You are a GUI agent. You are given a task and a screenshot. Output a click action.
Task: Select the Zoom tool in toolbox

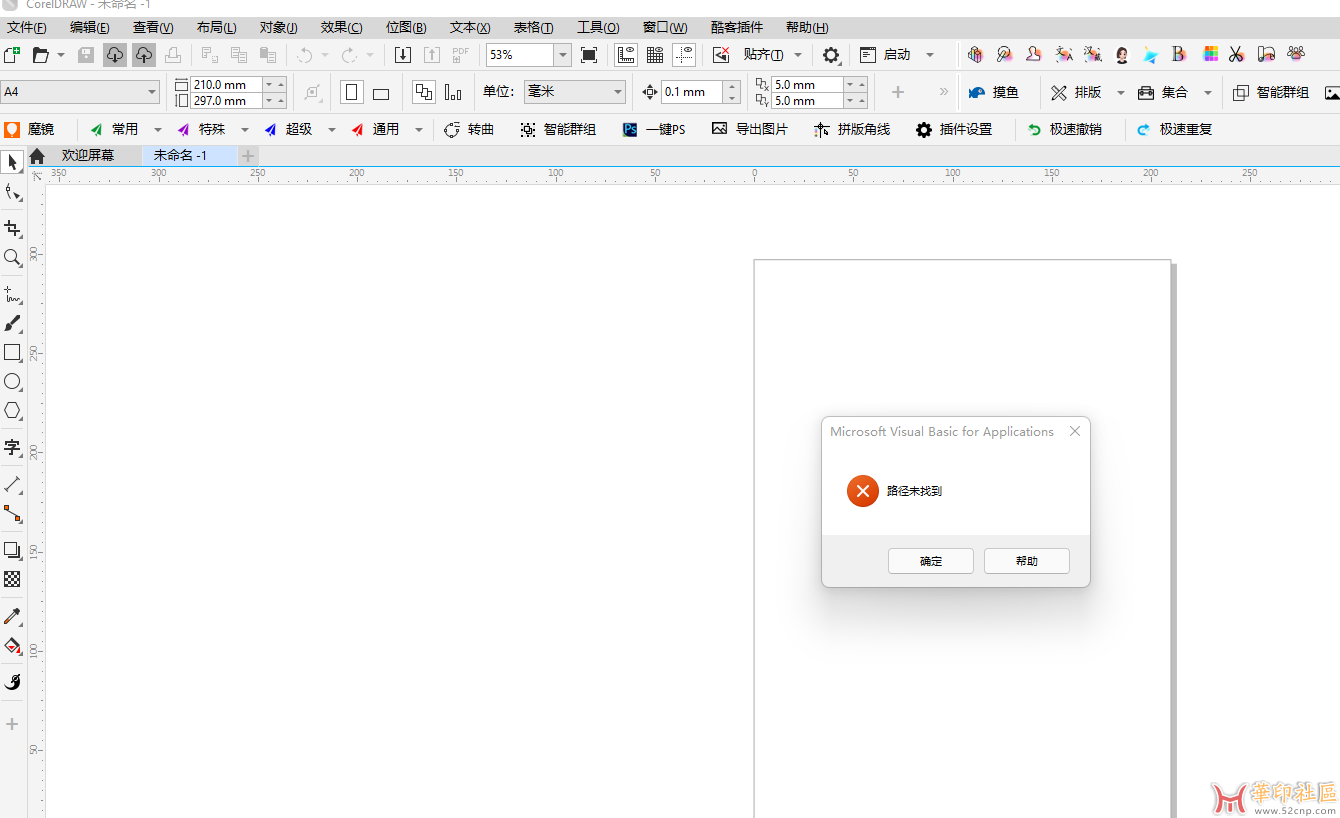tap(13, 258)
